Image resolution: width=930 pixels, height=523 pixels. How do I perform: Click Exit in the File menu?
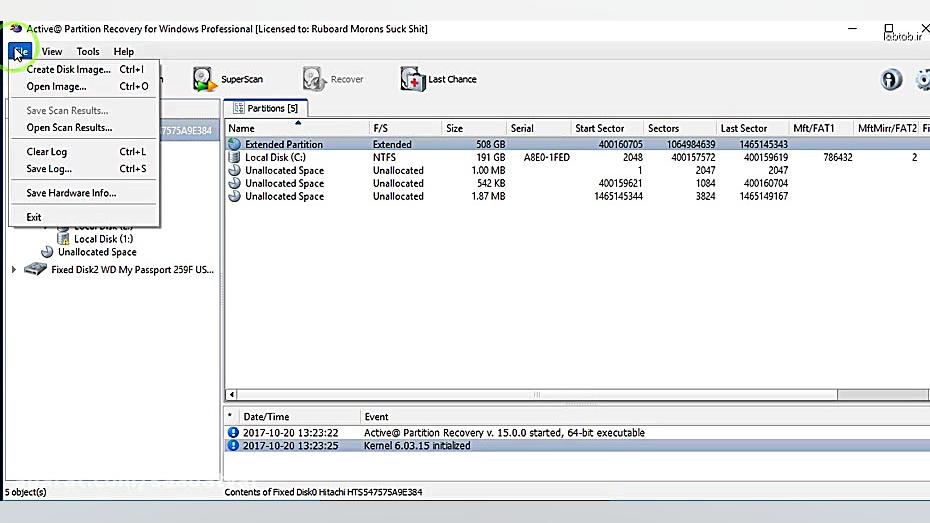[34, 217]
